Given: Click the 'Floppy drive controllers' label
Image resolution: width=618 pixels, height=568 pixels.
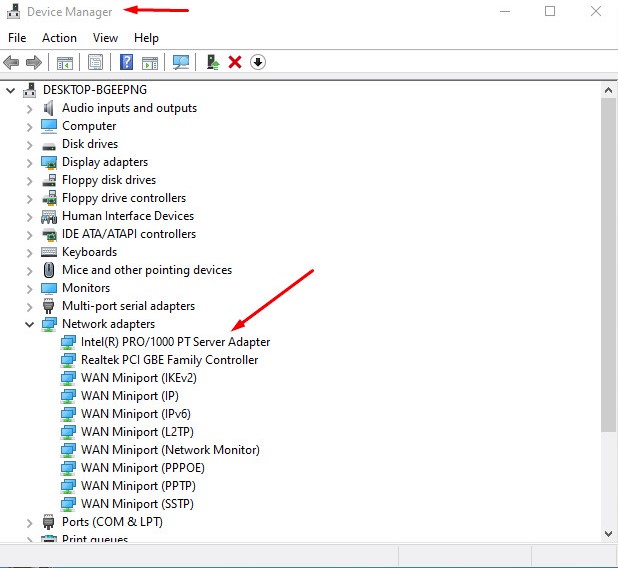Looking at the screenshot, I should point(124,198).
